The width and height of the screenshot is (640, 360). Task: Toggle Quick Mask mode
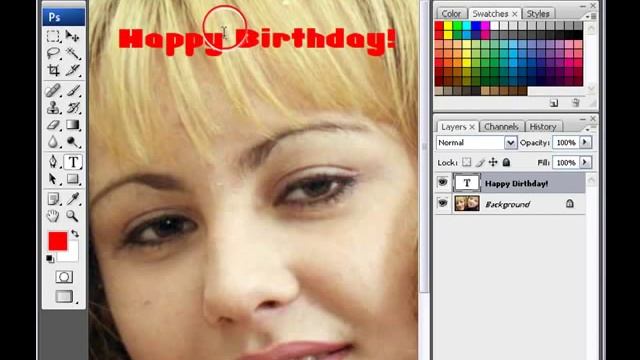[x=64, y=277]
